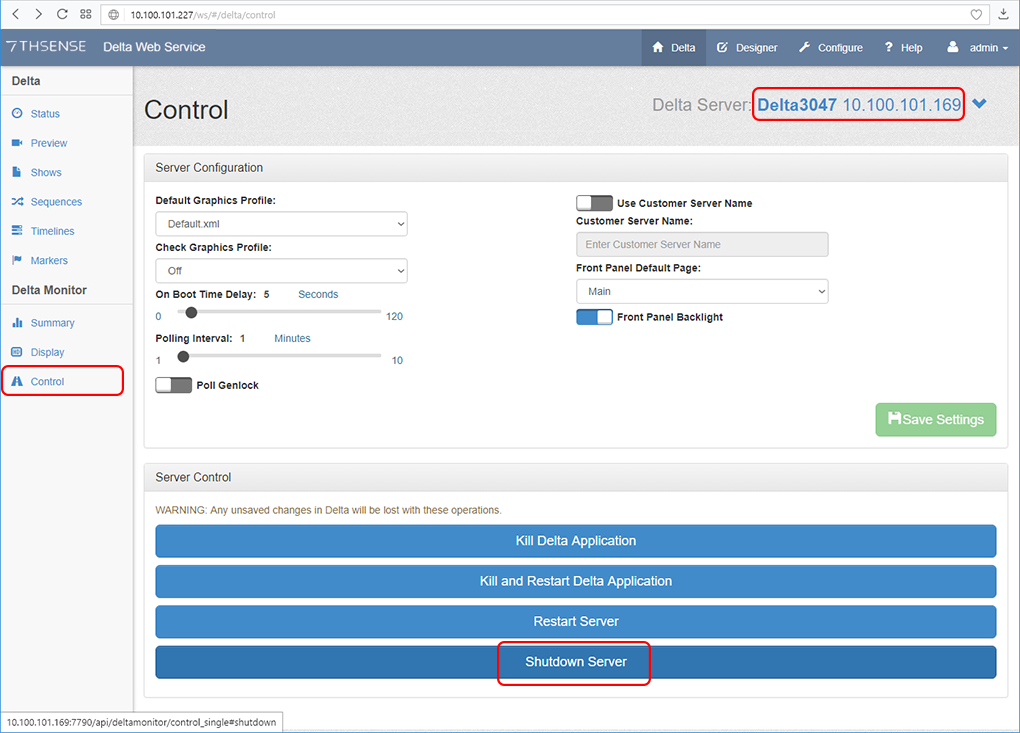Viewport: 1020px width, 733px height.
Task: Click the Server Configuration panel header
Action: pyautogui.click(x=576, y=168)
